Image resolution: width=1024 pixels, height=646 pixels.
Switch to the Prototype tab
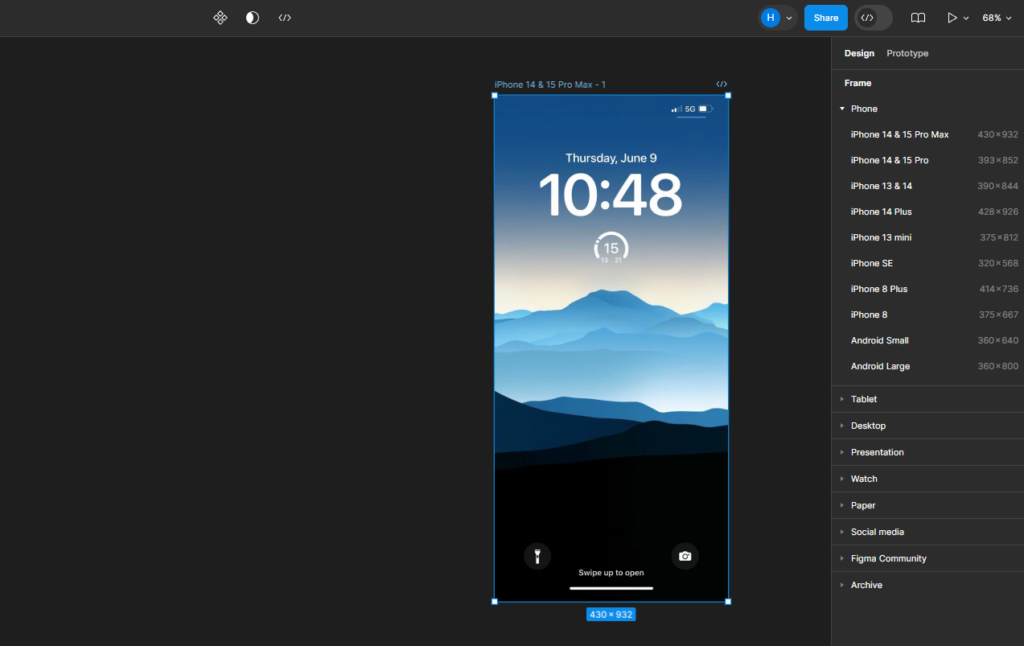(x=907, y=54)
